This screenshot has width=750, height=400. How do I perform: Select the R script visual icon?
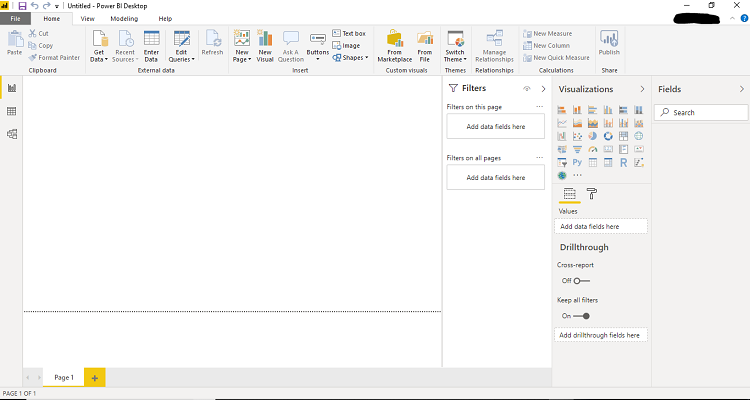point(623,163)
